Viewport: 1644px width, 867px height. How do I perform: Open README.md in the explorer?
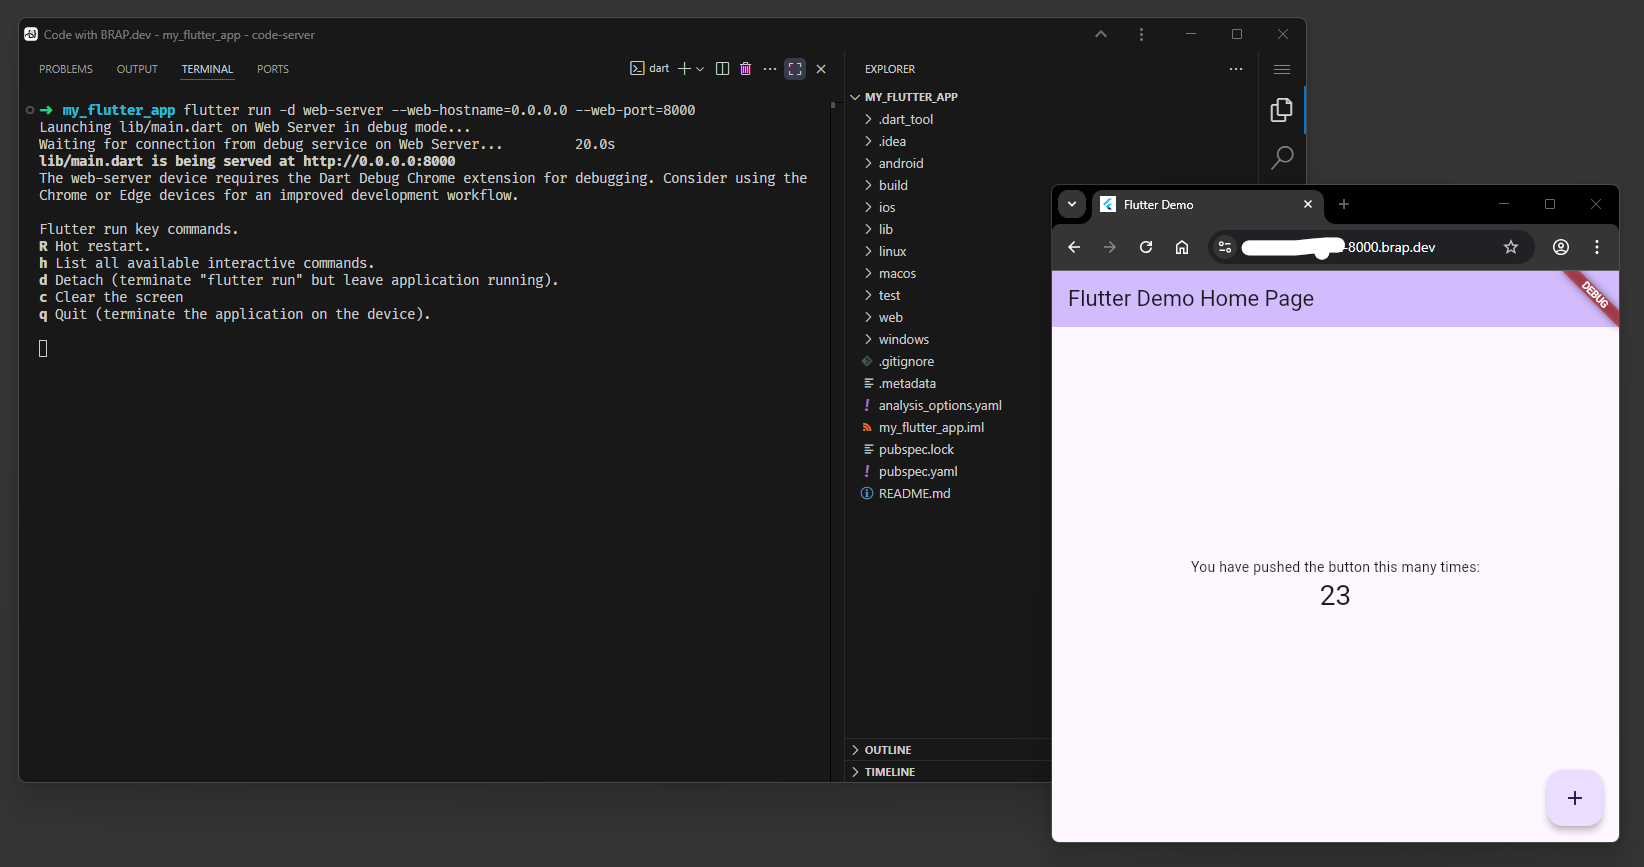click(914, 493)
